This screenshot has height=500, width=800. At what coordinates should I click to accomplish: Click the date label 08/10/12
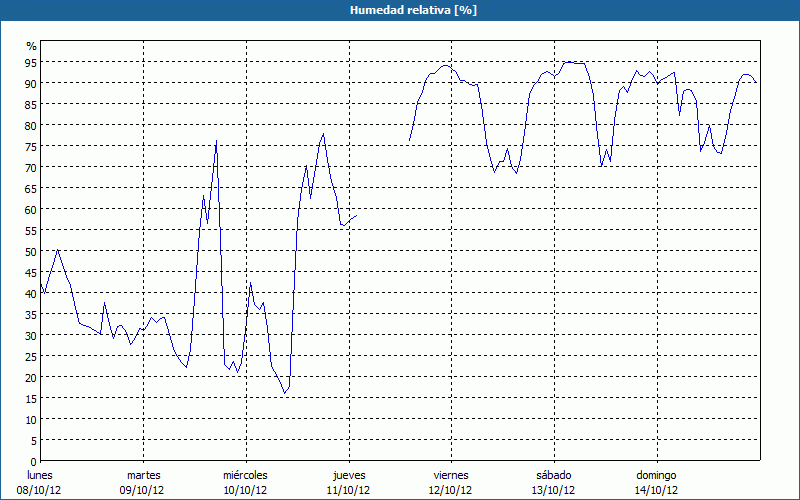tap(40, 490)
